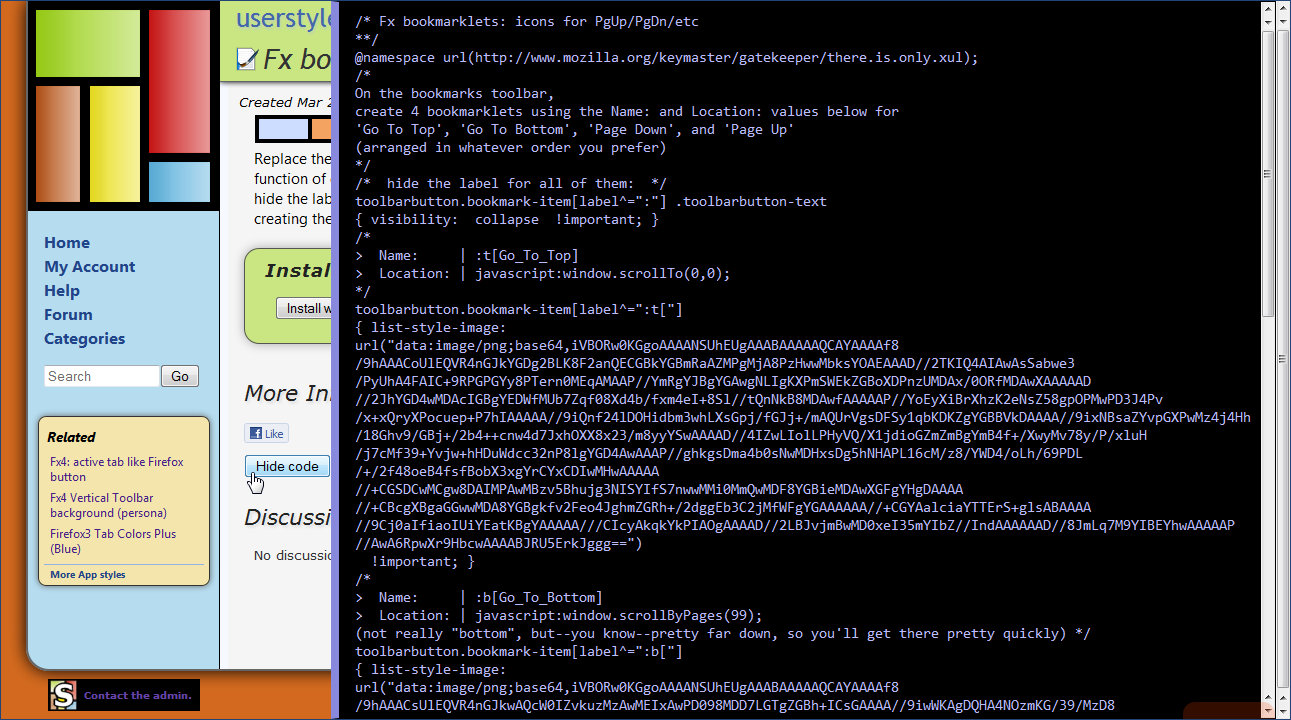Open More App styles link

pyautogui.click(x=88, y=575)
